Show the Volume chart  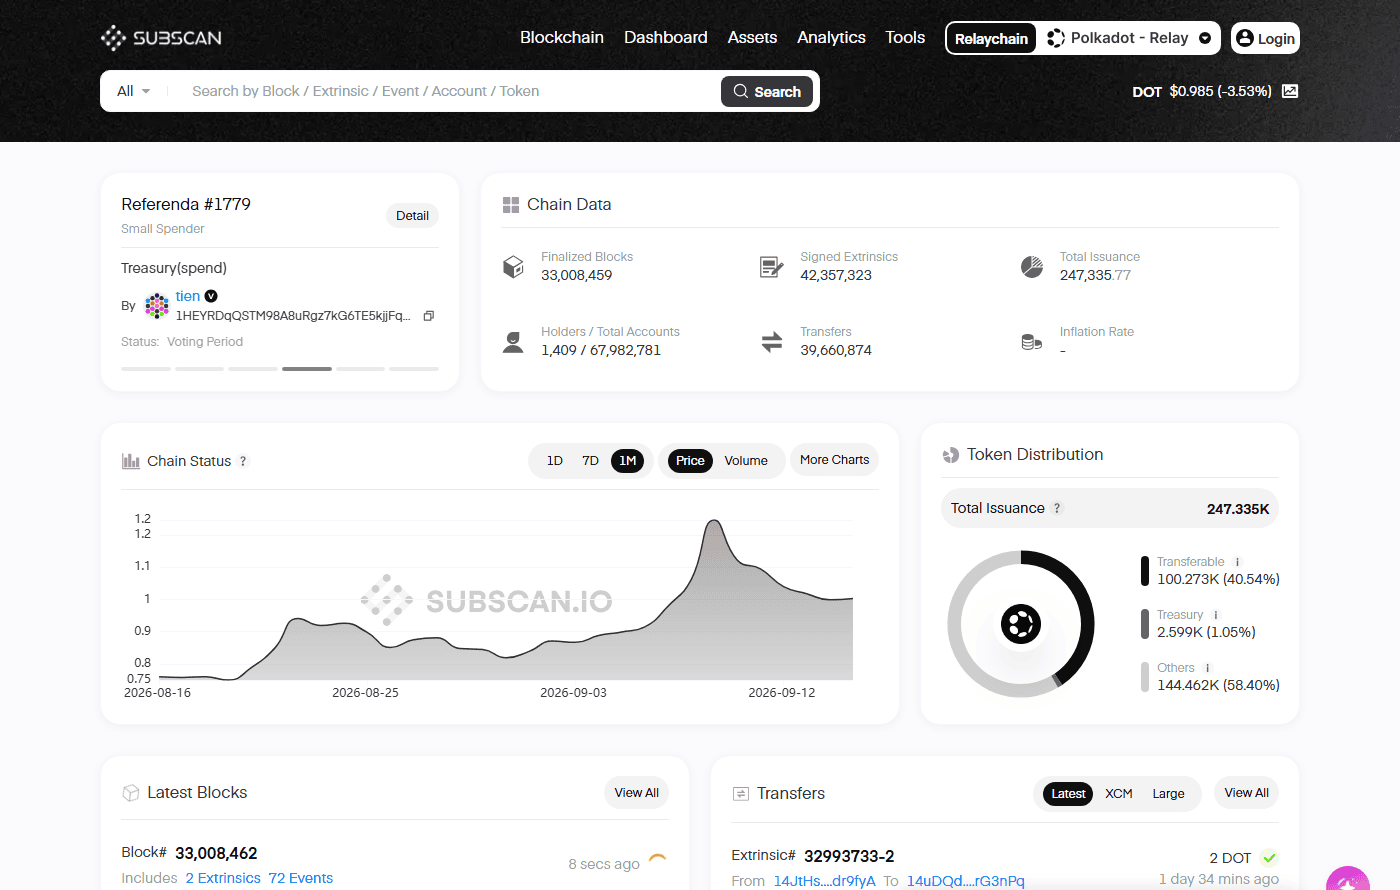pos(746,461)
